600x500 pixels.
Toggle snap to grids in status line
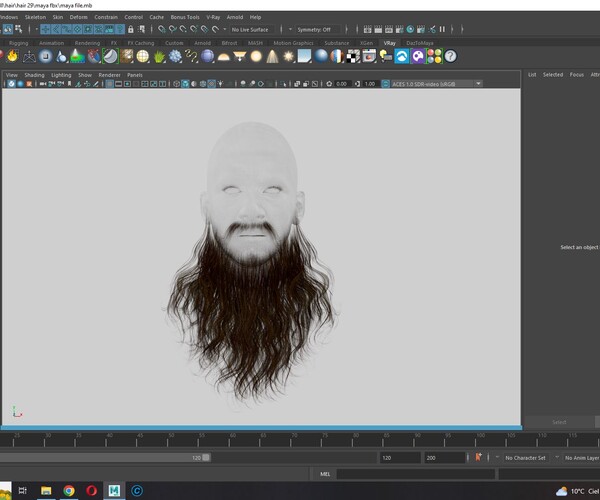pyautogui.click(x=162, y=29)
